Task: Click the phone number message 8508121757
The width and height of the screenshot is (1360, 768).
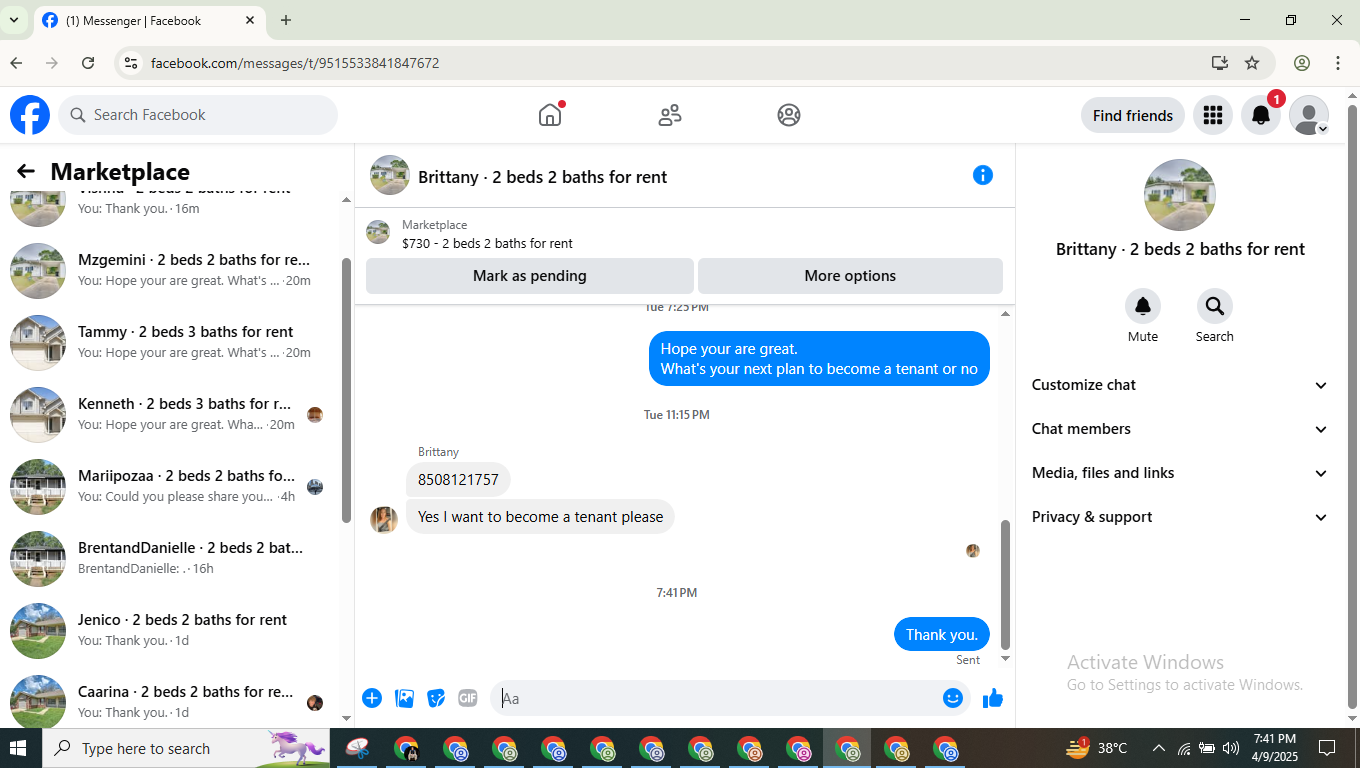Action: (458, 480)
